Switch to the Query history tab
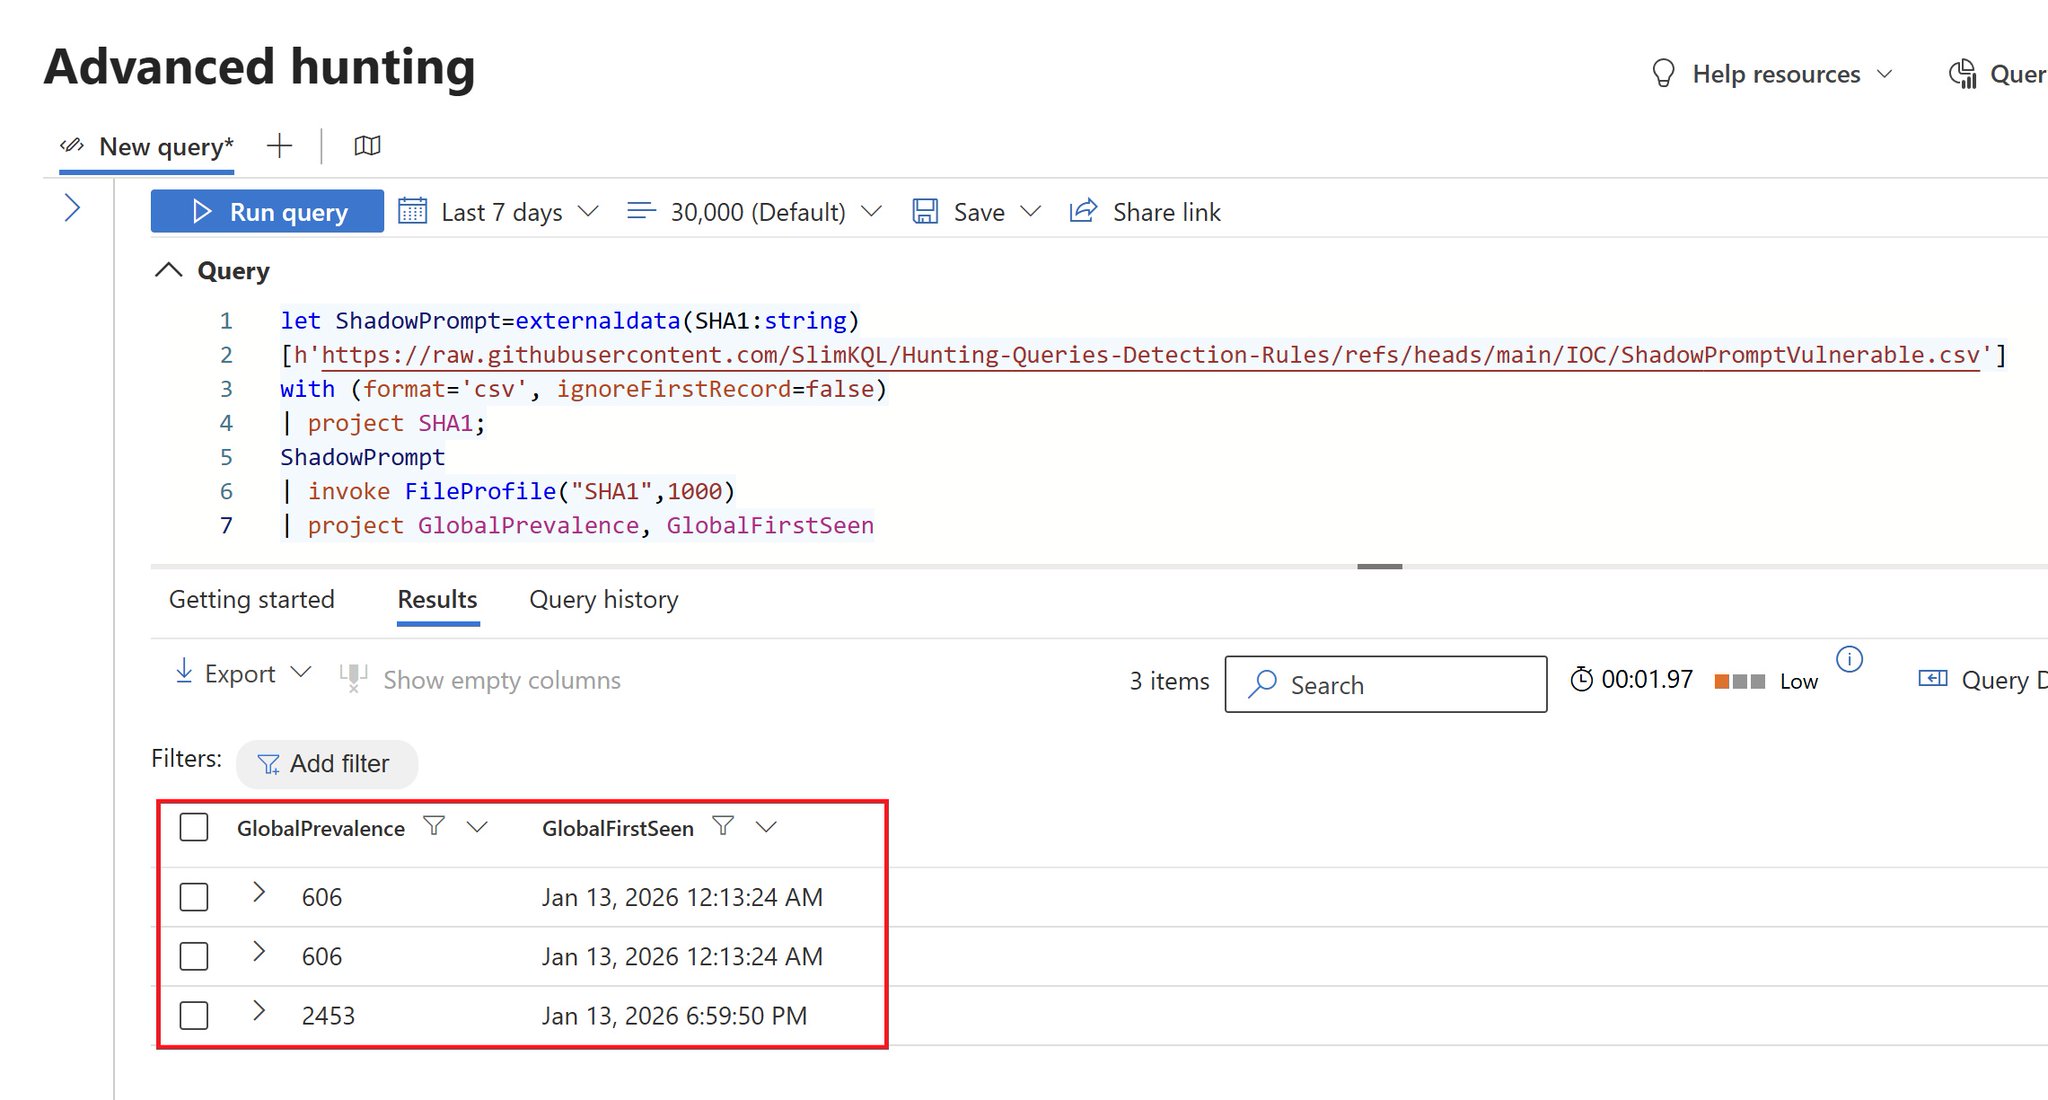 click(x=603, y=599)
